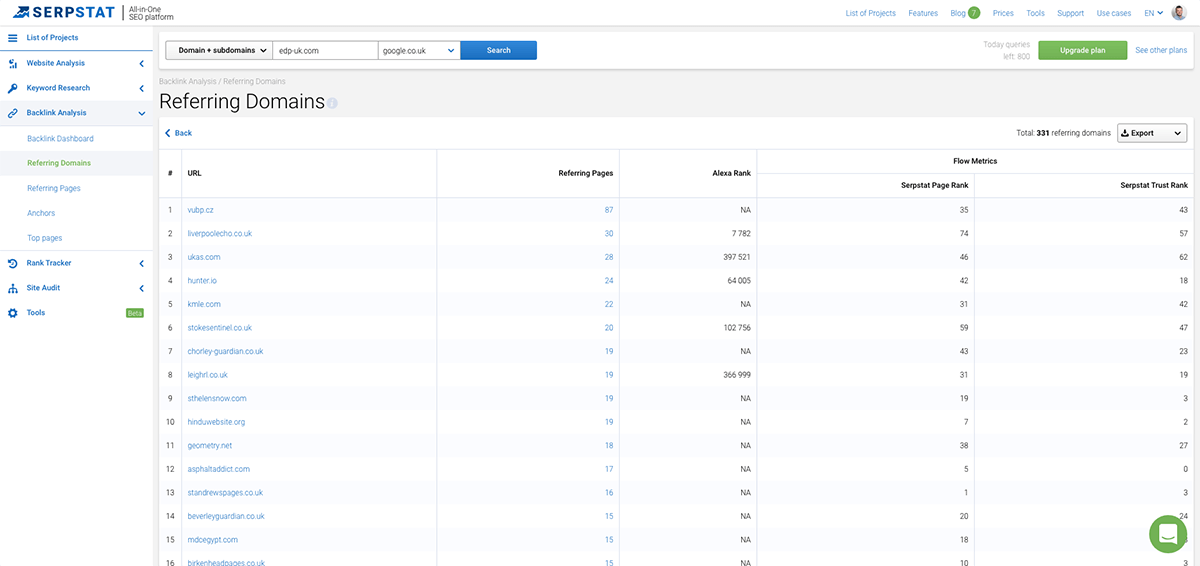1200x566 pixels.
Task: Click the Backlink Analysis breadcrumb
Action: (x=188, y=81)
